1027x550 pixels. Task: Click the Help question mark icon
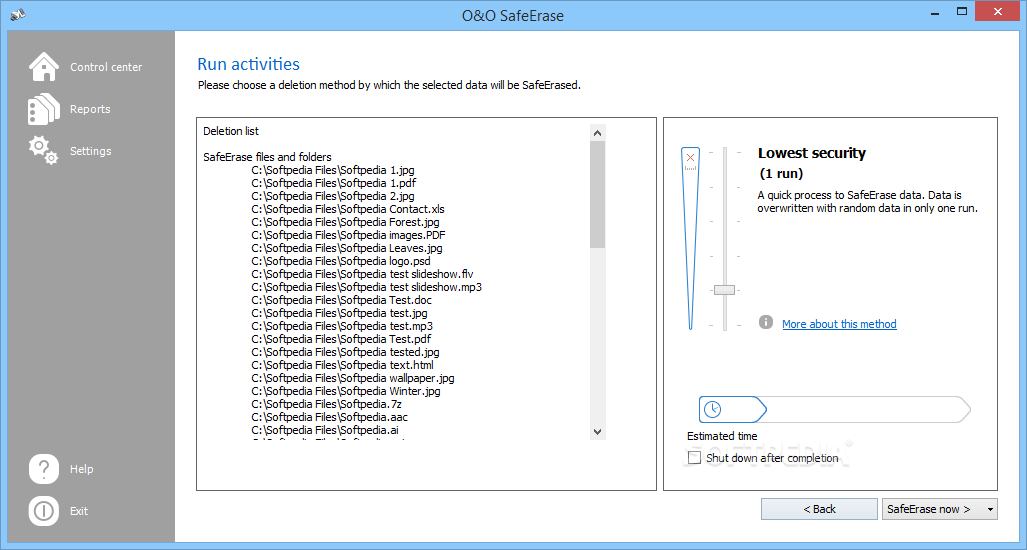[x=44, y=469]
